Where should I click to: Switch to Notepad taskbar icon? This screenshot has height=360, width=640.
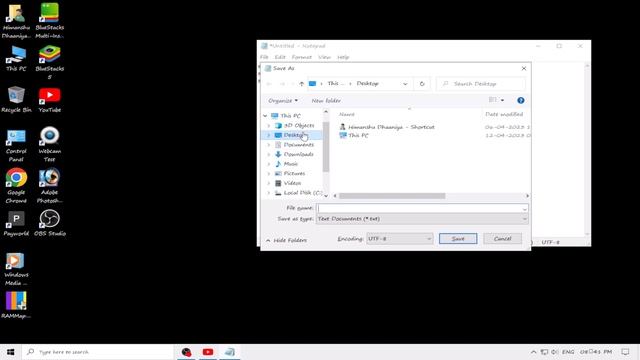pyautogui.click(x=229, y=352)
